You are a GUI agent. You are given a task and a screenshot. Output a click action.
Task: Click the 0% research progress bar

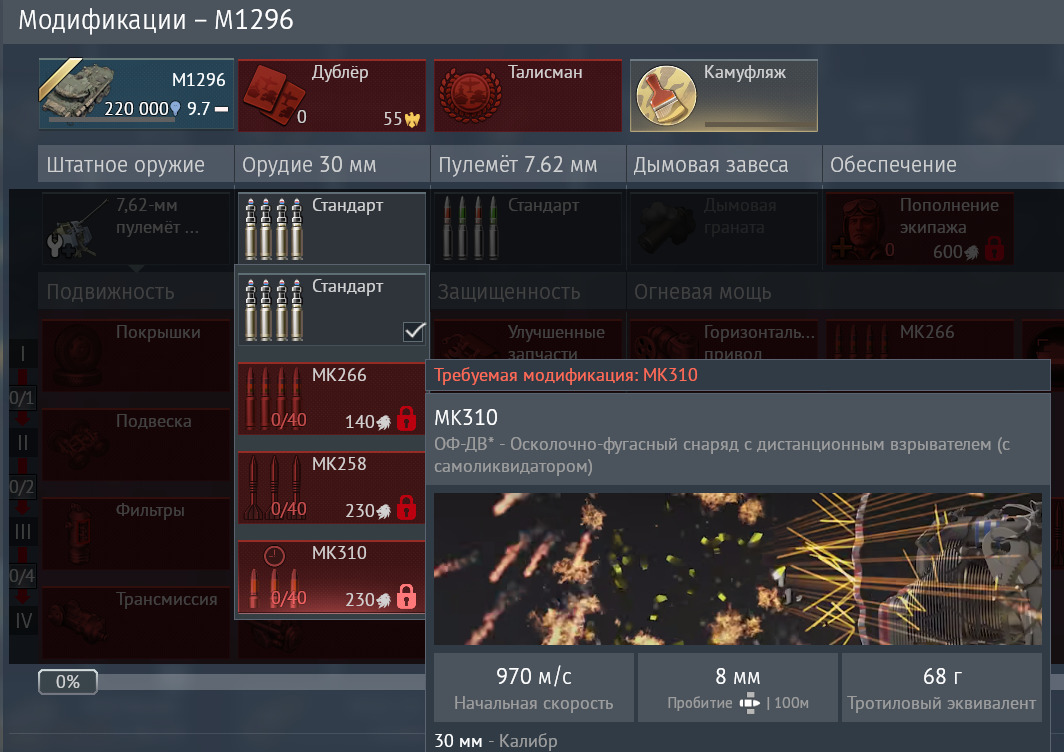pos(68,682)
